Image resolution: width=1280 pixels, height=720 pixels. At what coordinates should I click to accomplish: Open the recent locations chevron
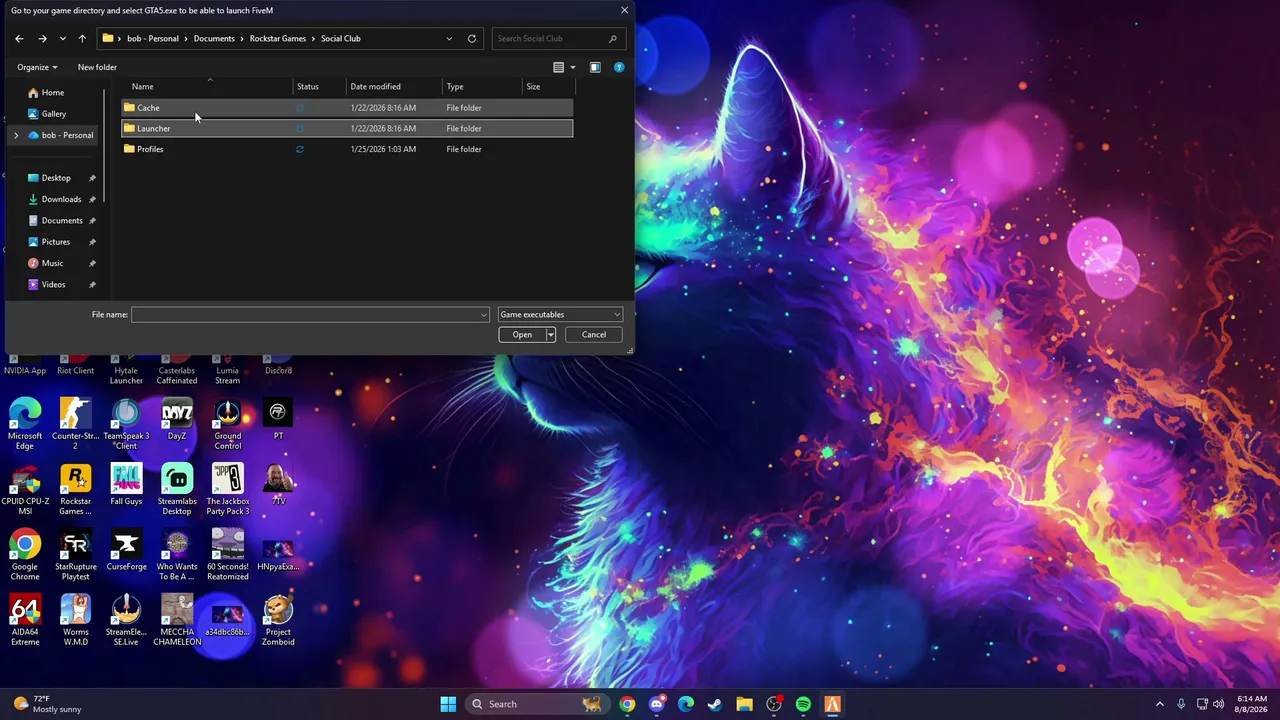[62, 39]
